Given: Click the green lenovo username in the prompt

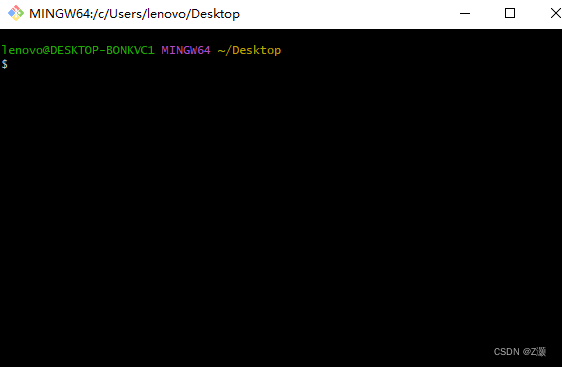Looking at the screenshot, I should click(22, 50).
